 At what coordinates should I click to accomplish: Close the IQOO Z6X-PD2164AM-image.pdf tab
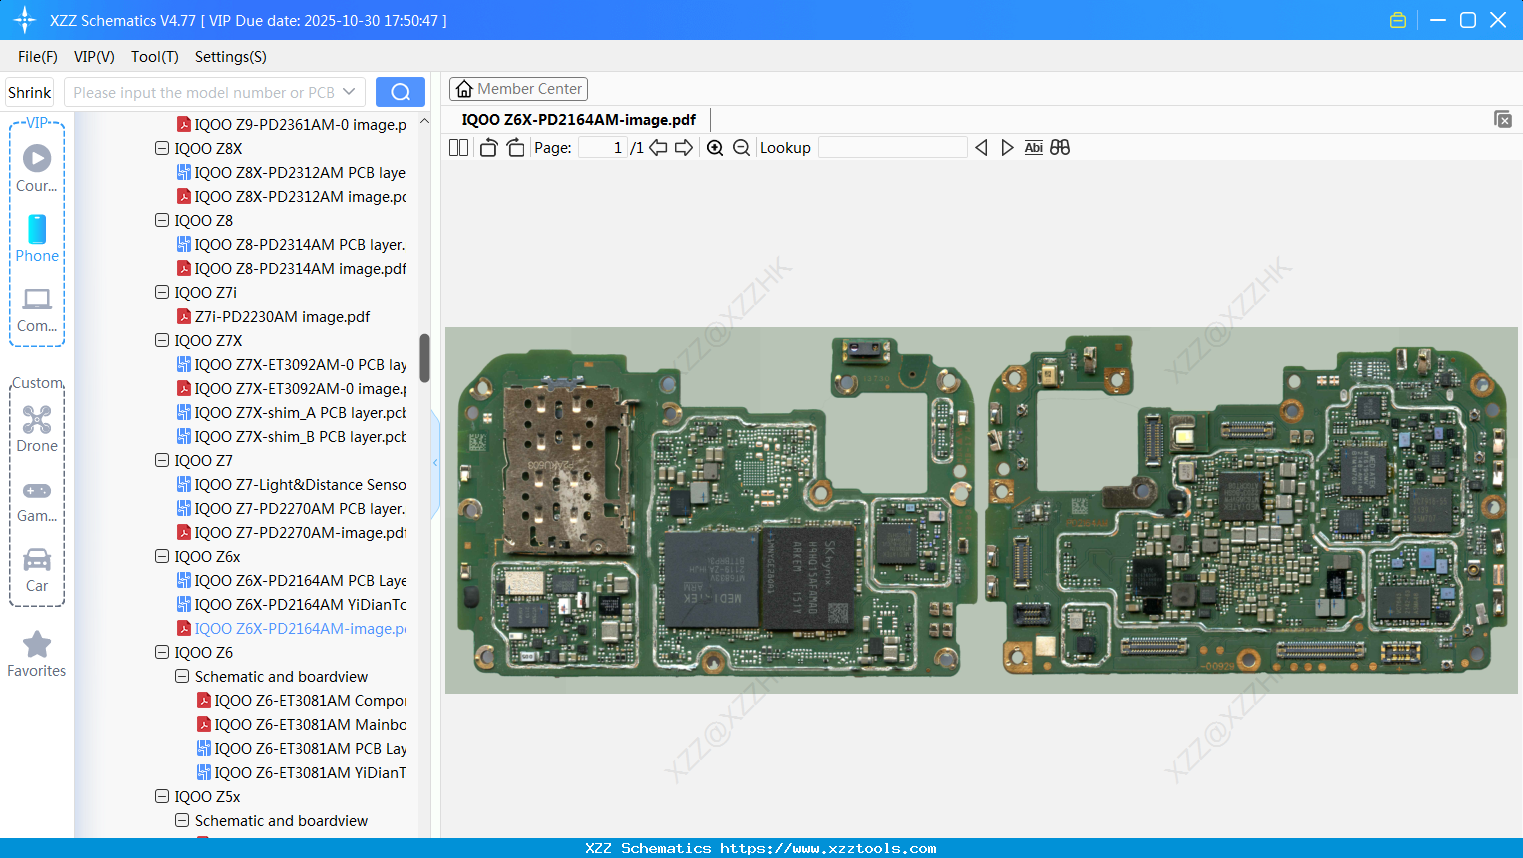click(1503, 119)
